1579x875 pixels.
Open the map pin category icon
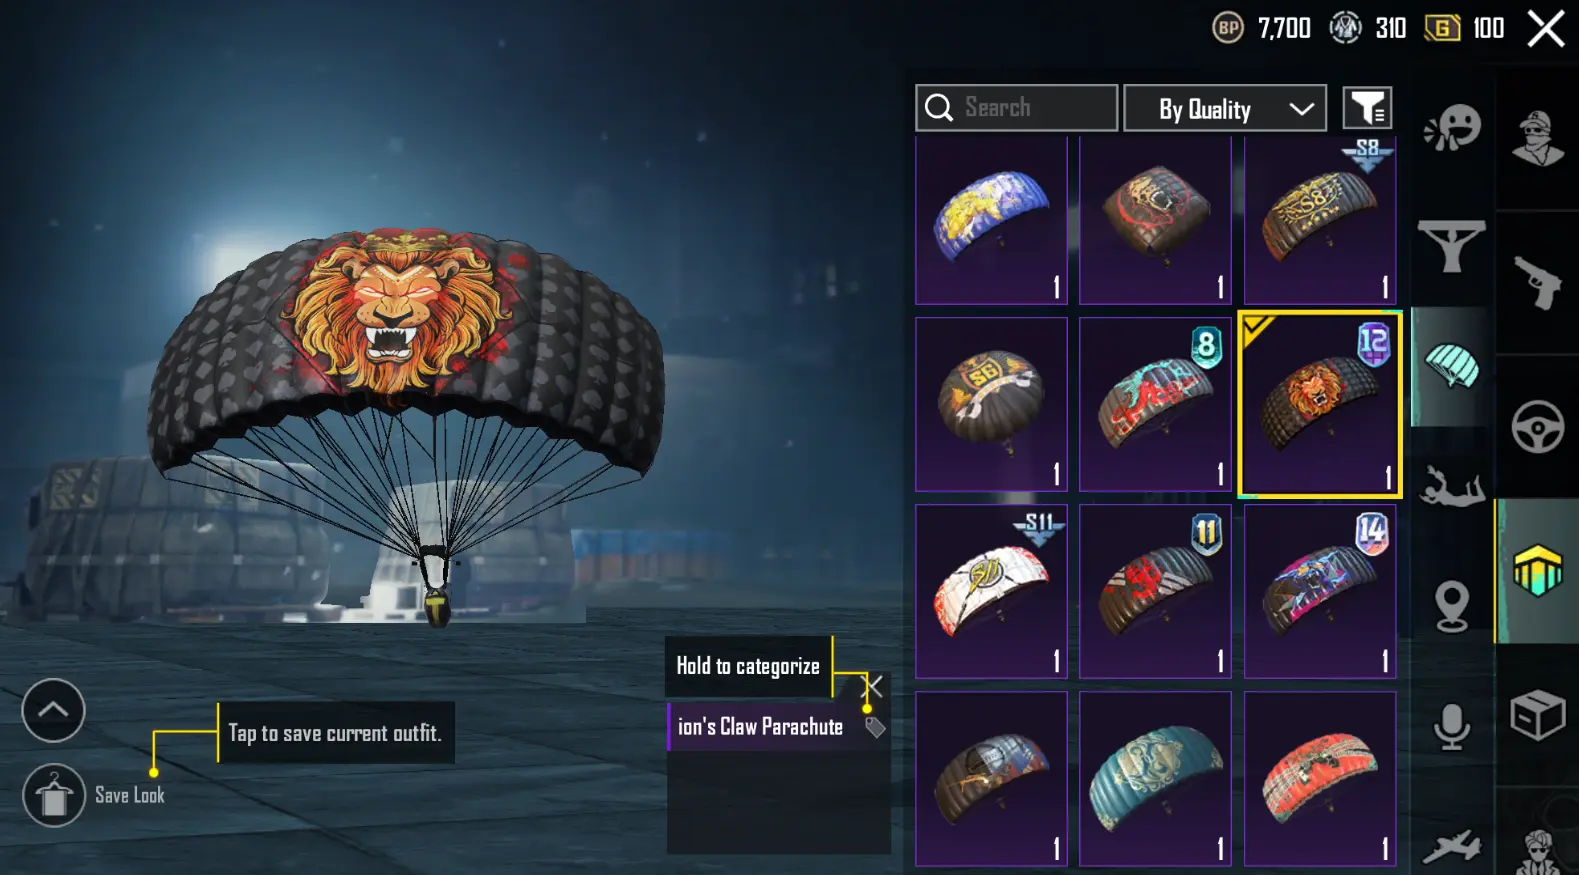[x=1451, y=607]
